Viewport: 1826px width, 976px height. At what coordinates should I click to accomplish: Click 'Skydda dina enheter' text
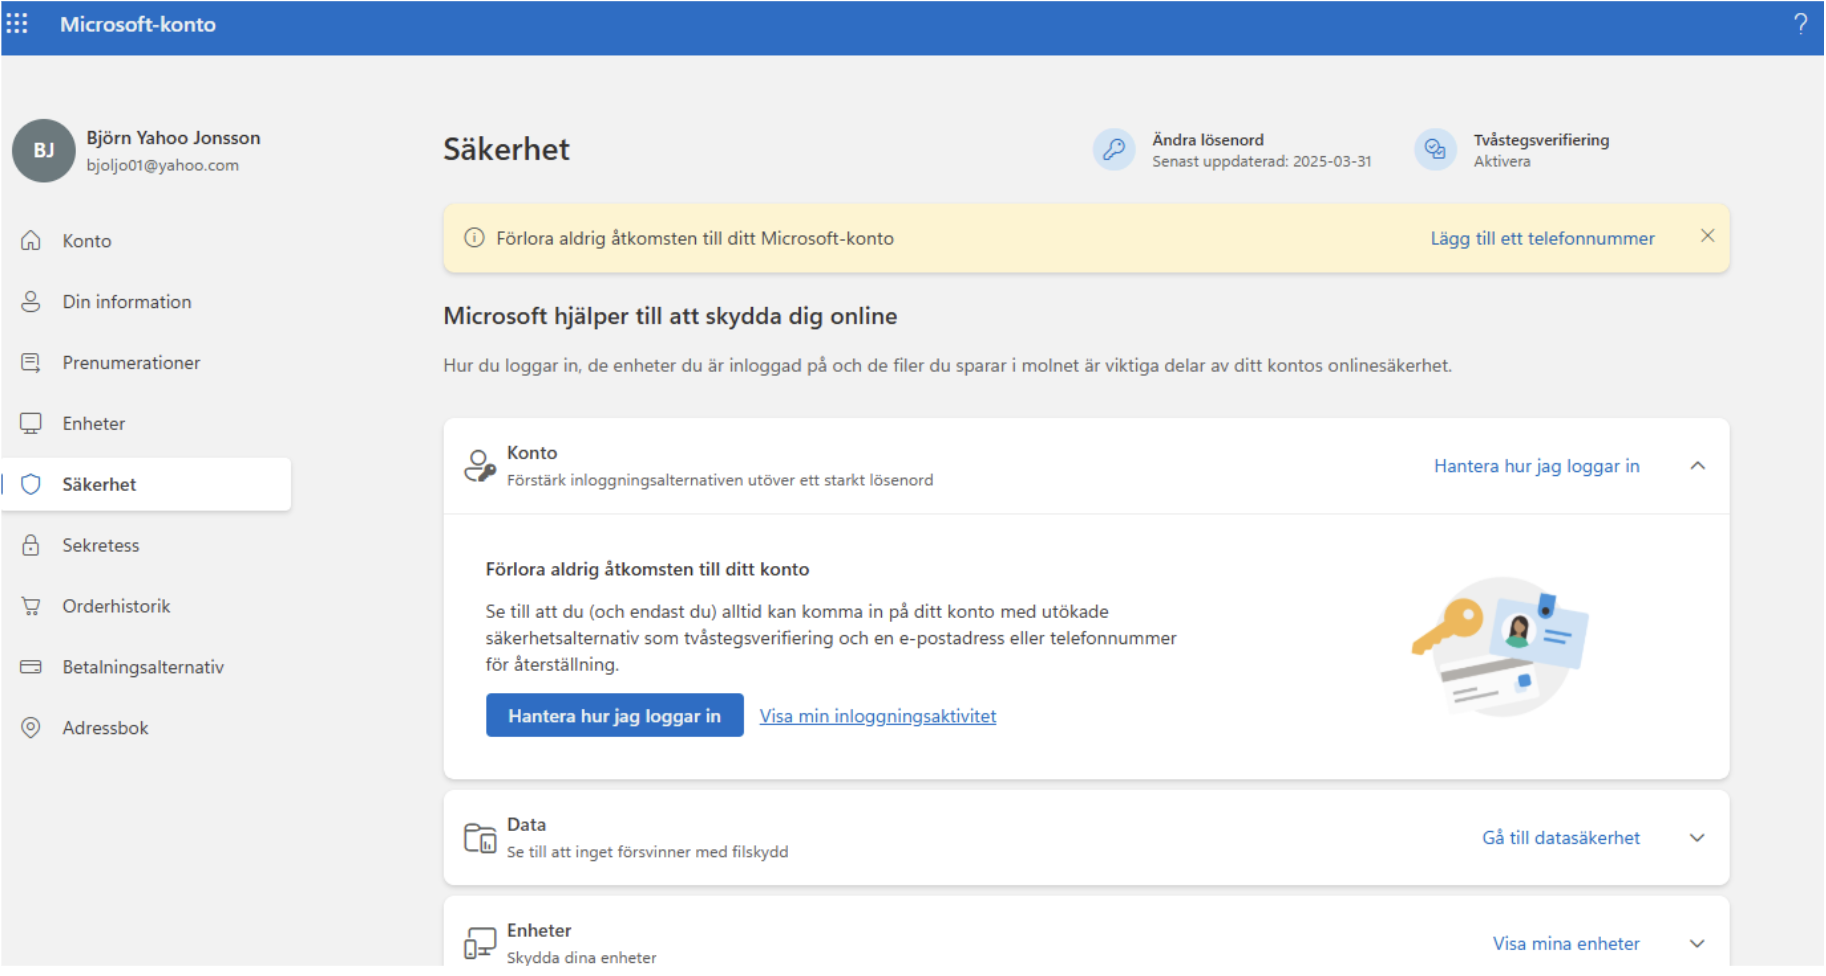pos(582,957)
